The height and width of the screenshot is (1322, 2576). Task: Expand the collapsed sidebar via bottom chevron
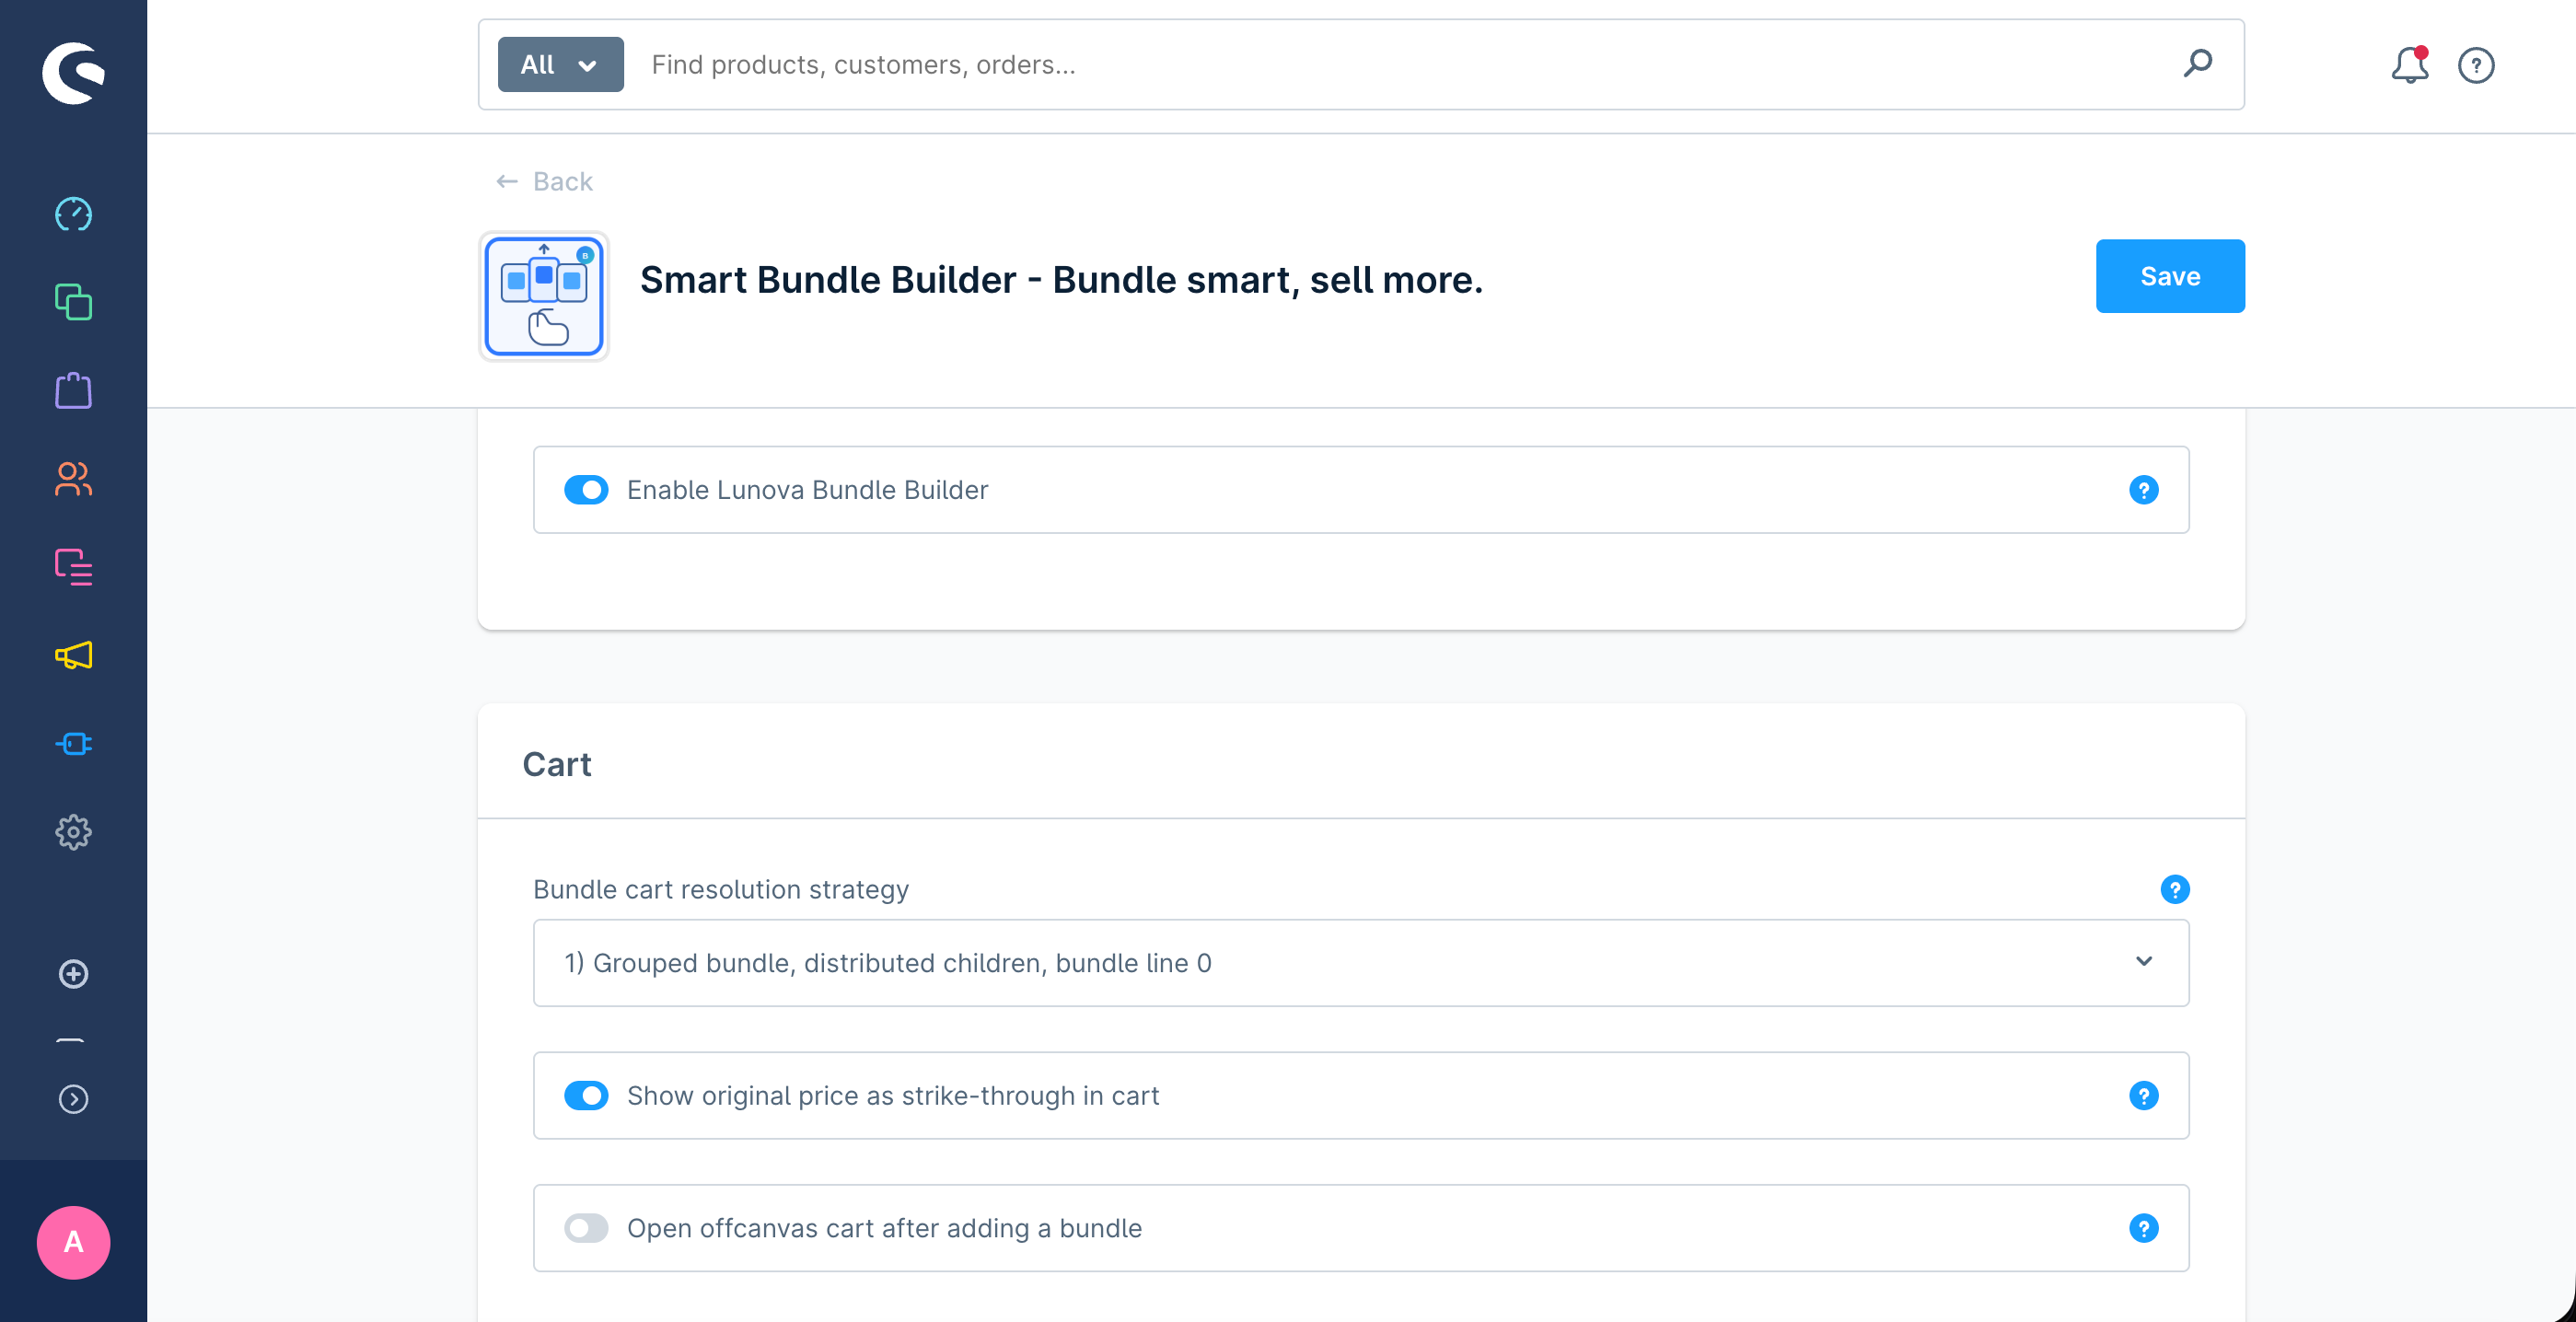(72, 1099)
